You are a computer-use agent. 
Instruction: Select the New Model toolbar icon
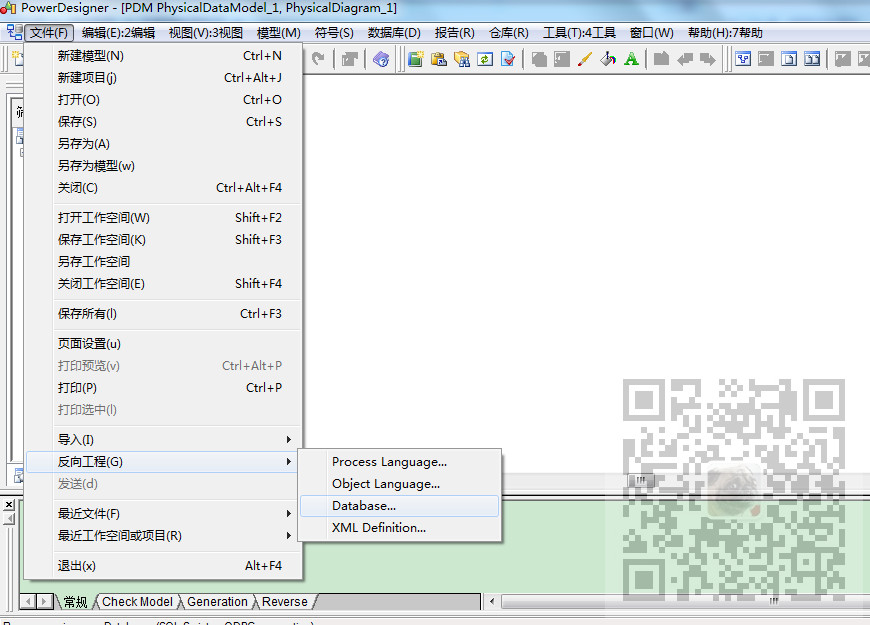(416, 60)
